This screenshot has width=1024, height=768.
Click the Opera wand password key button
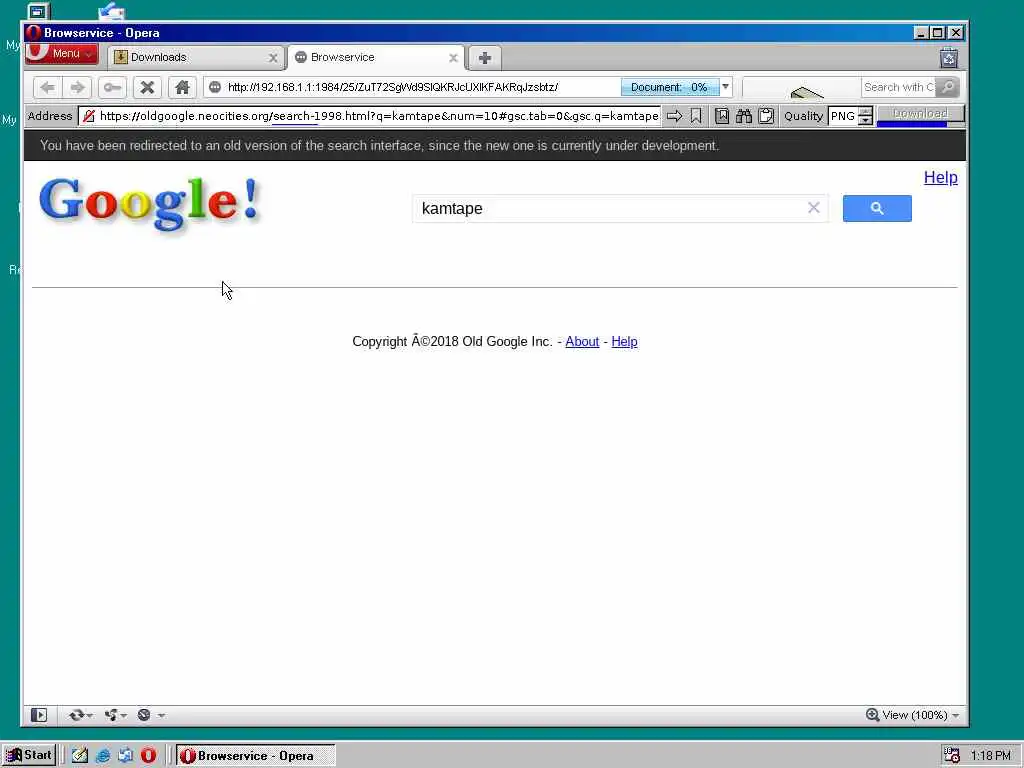point(112,87)
